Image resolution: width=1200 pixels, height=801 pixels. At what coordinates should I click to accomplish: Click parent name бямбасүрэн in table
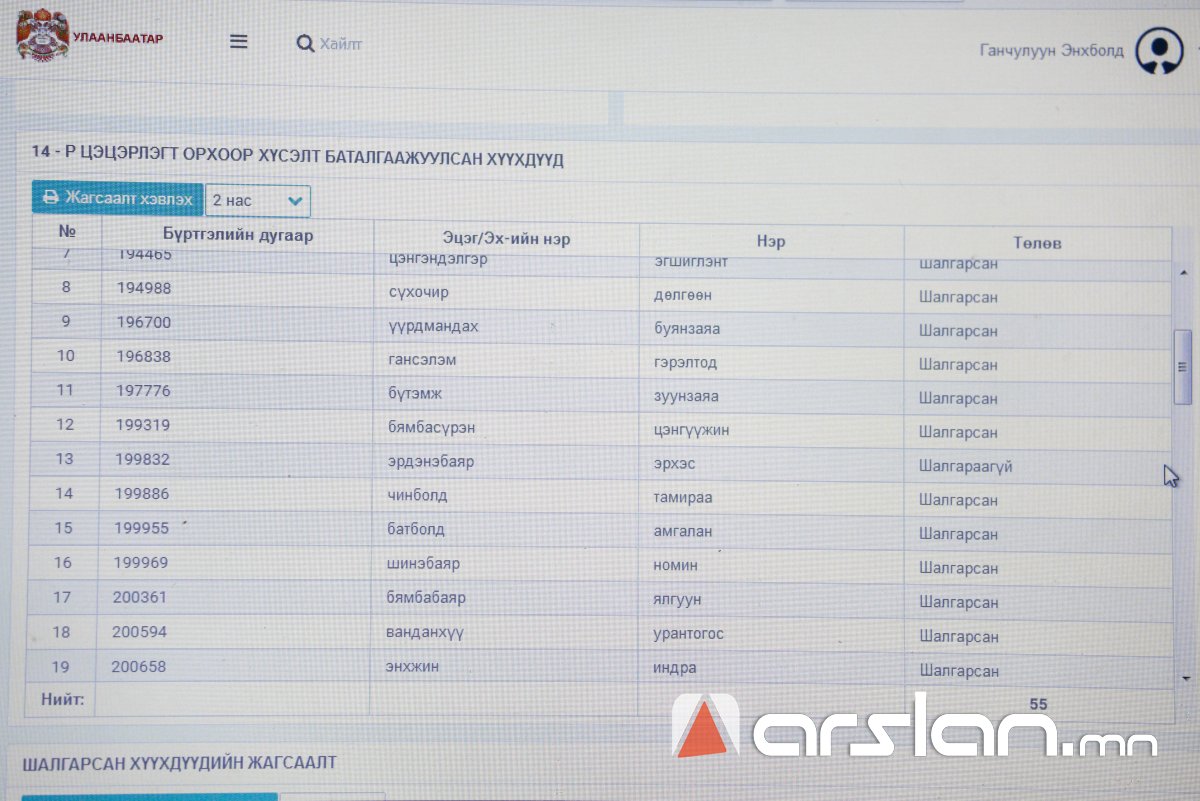431,427
